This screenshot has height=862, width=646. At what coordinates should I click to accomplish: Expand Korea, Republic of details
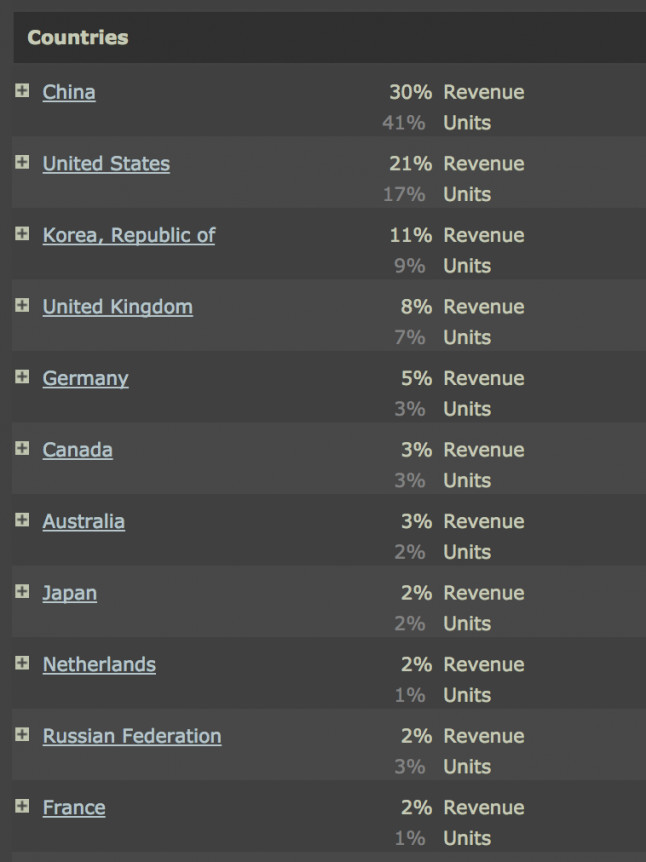tap(22, 234)
